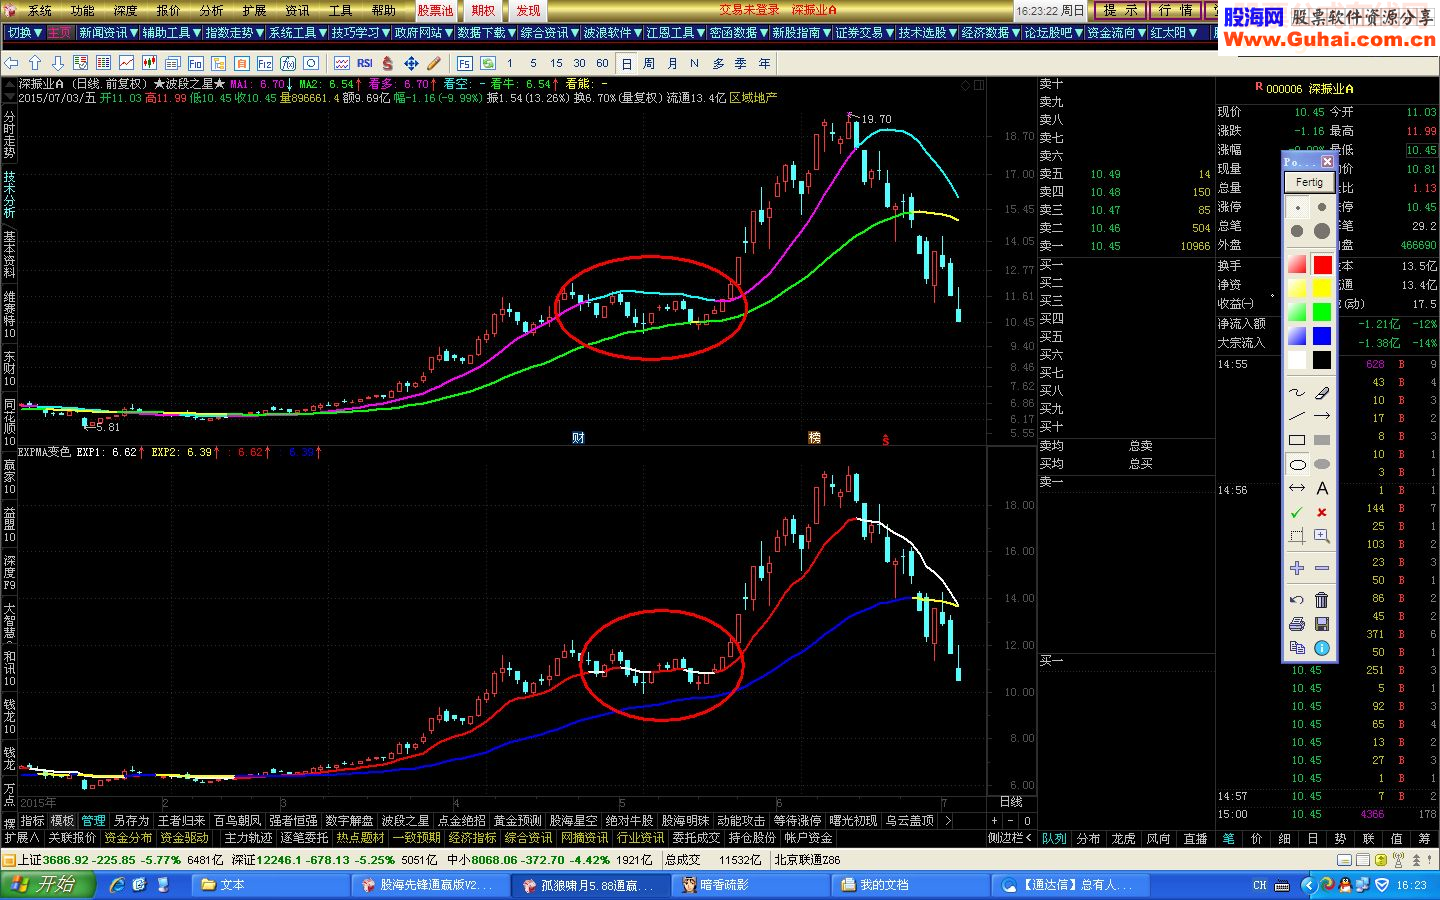The height and width of the screenshot is (900, 1440).
Task: Select the small dot pen size
Action: pos(1322,207)
